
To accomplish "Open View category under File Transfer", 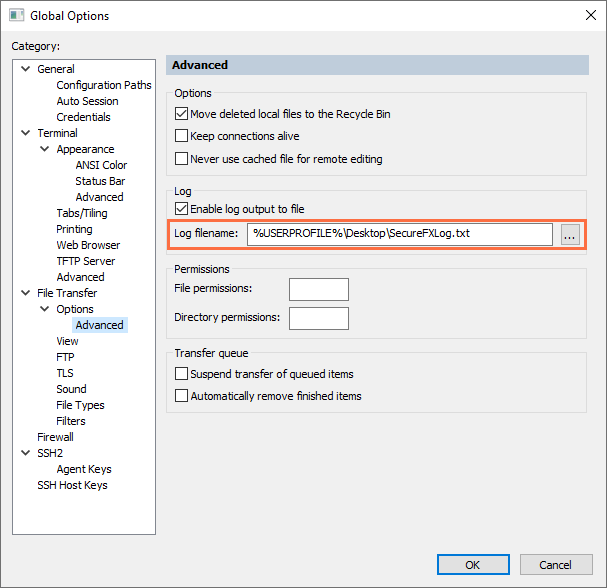I will click(67, 341).
